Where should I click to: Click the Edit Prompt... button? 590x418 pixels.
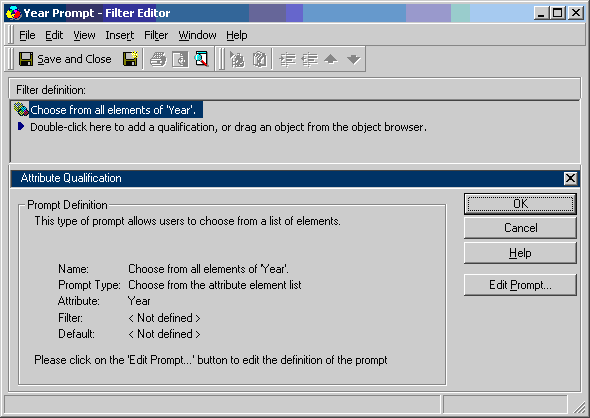click(x=520, y=285)
